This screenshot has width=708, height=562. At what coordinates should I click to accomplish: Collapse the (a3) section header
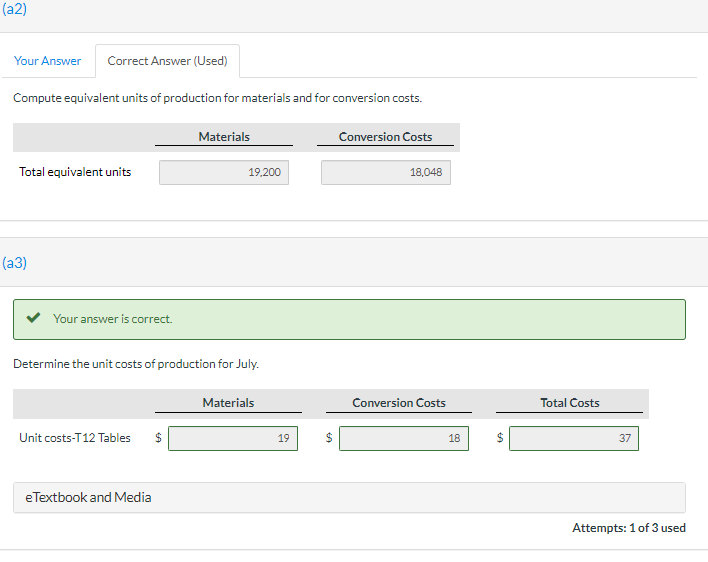pos(15,263)
